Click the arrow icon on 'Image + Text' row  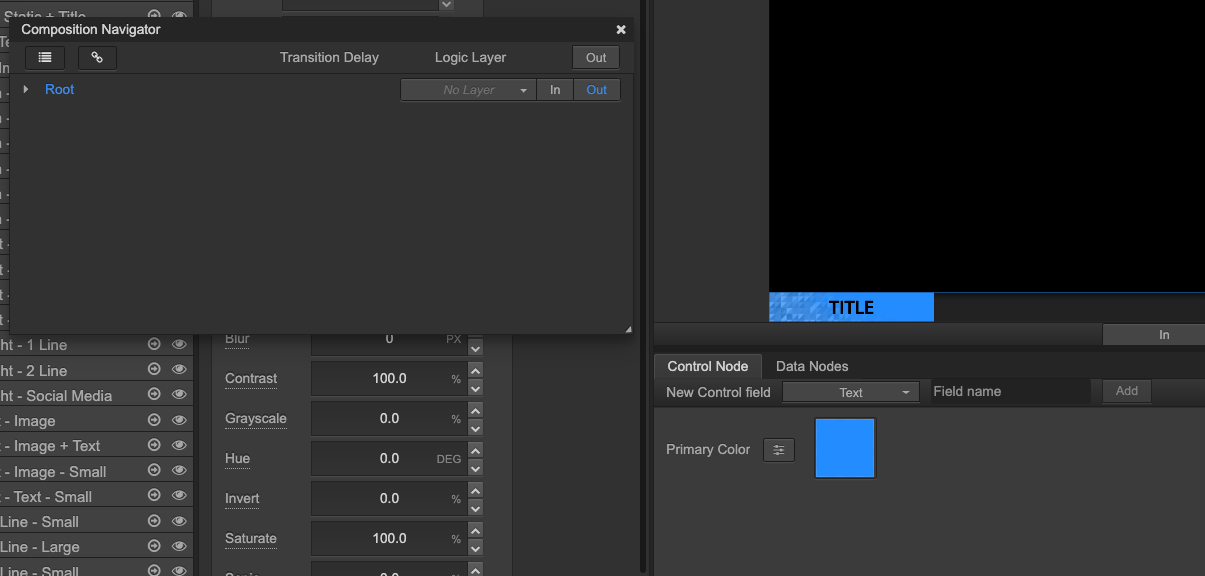154,446
